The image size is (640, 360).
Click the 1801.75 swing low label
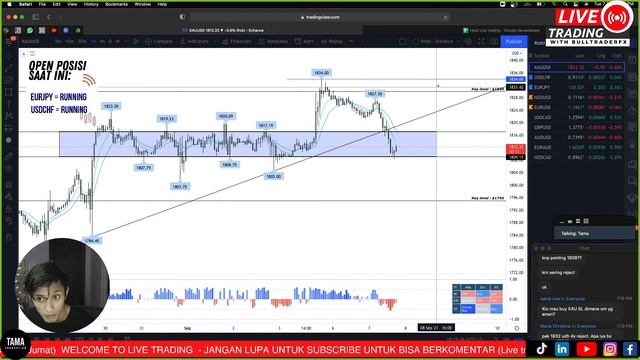click(180, 187)
